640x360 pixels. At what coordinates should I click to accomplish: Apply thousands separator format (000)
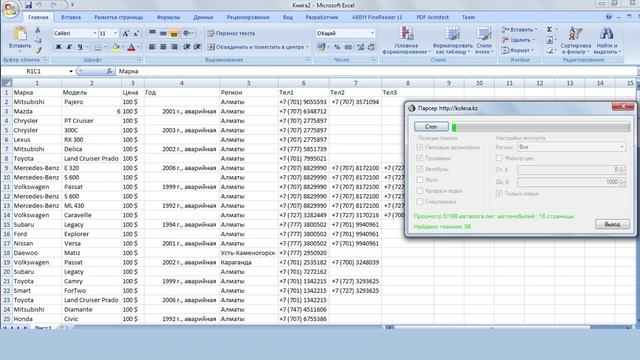click(348, 47)
